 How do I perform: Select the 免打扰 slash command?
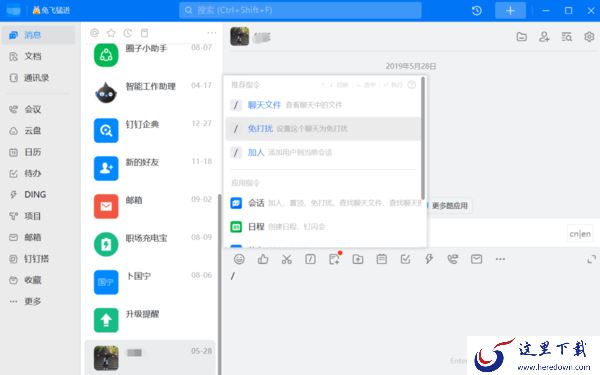pos(323,129)
